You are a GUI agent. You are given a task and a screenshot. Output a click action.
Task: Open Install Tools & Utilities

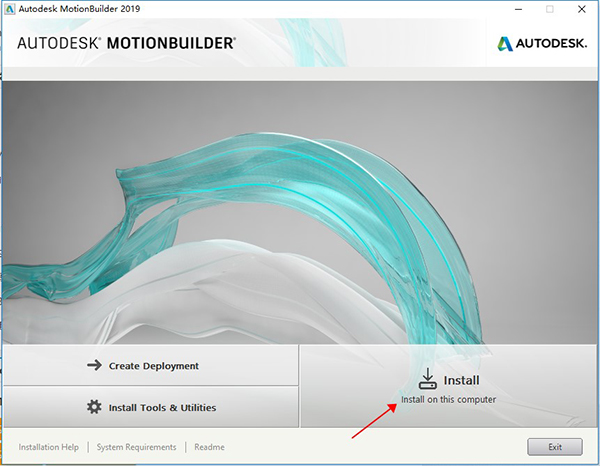click(x=151, y=407)
